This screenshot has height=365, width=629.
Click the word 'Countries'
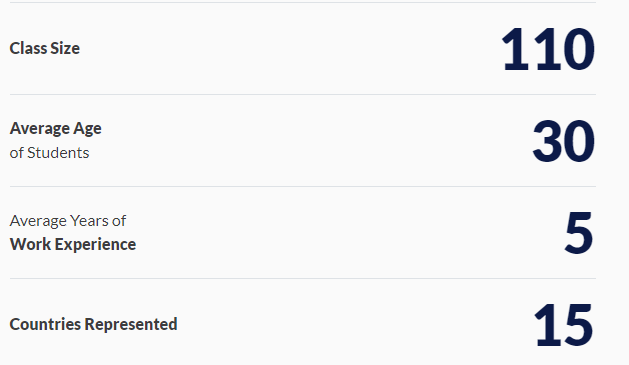click(x=45, y=324)
